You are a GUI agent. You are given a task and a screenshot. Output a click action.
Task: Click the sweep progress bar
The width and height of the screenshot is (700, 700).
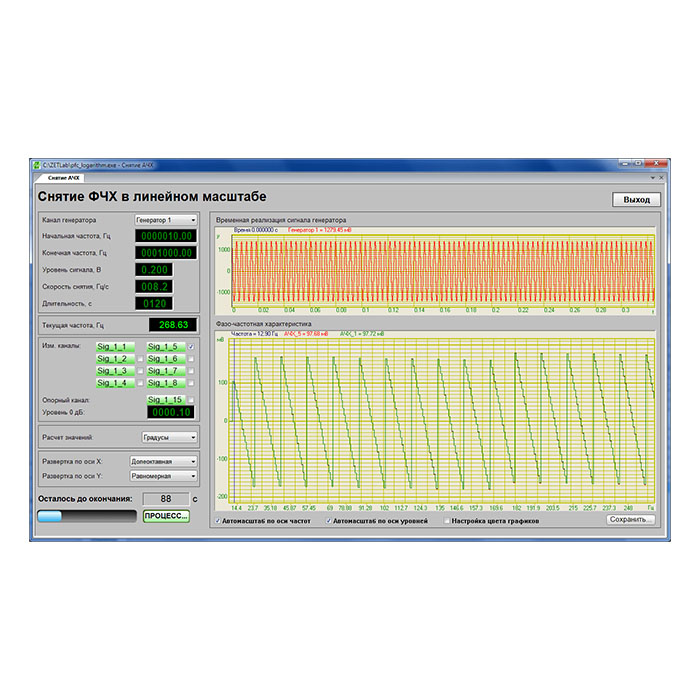(x=87, y=516)
